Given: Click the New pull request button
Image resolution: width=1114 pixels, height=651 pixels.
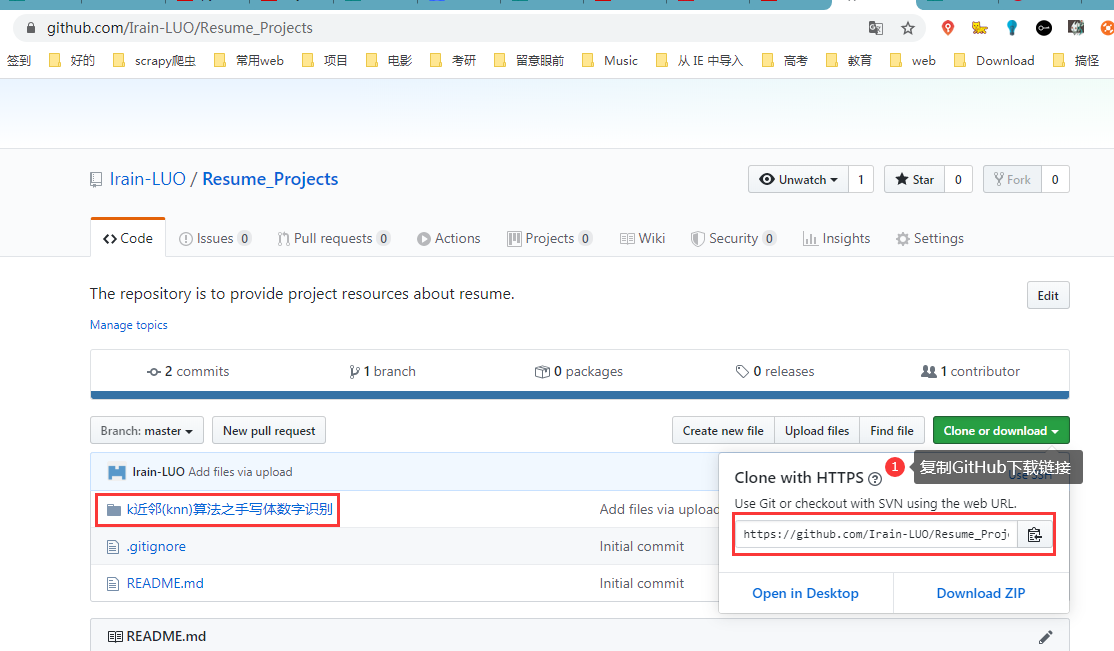Looking at the screenshot, I should tap(269, 431).
